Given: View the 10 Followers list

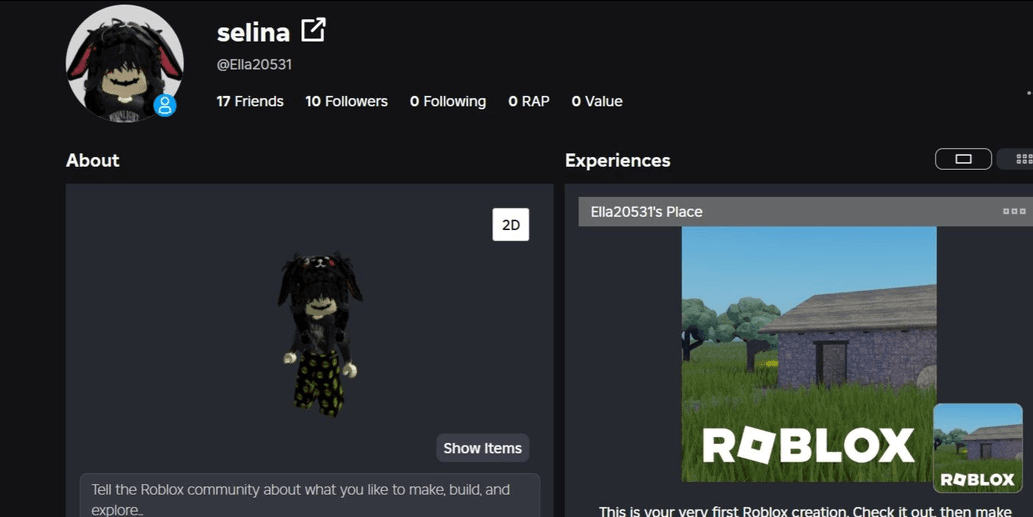Looking at the screenshot, I should 347,101.
